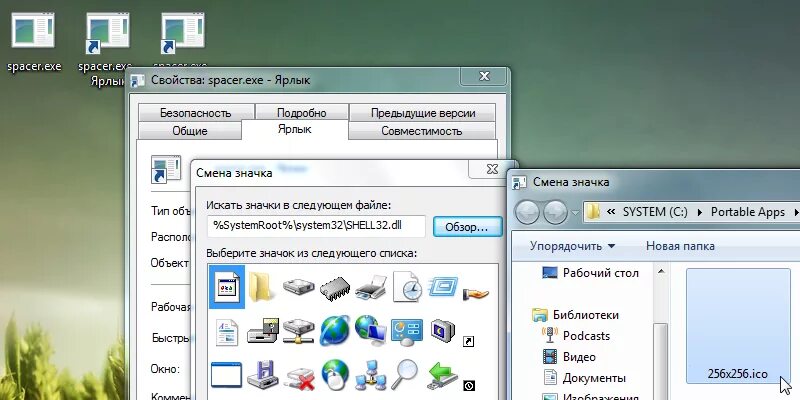Pick the sharing hand icon

476,294
